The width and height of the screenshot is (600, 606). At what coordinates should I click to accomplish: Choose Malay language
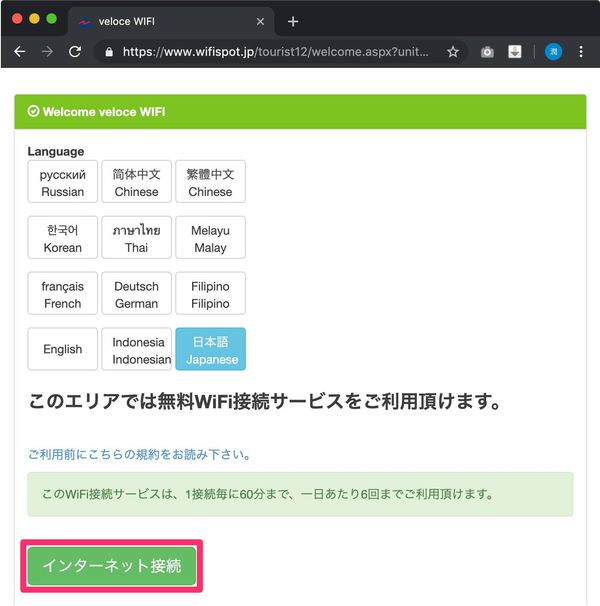pos(210,237)
